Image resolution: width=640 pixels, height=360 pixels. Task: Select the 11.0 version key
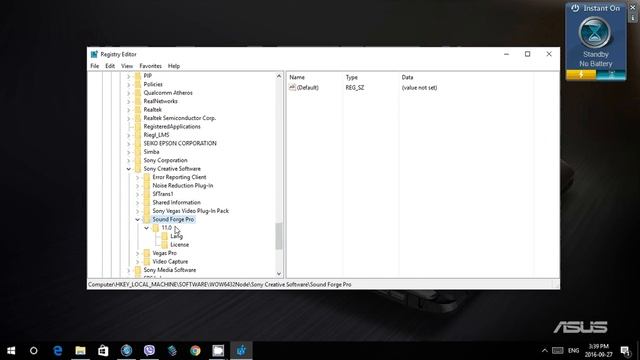[x=167, y=228]
